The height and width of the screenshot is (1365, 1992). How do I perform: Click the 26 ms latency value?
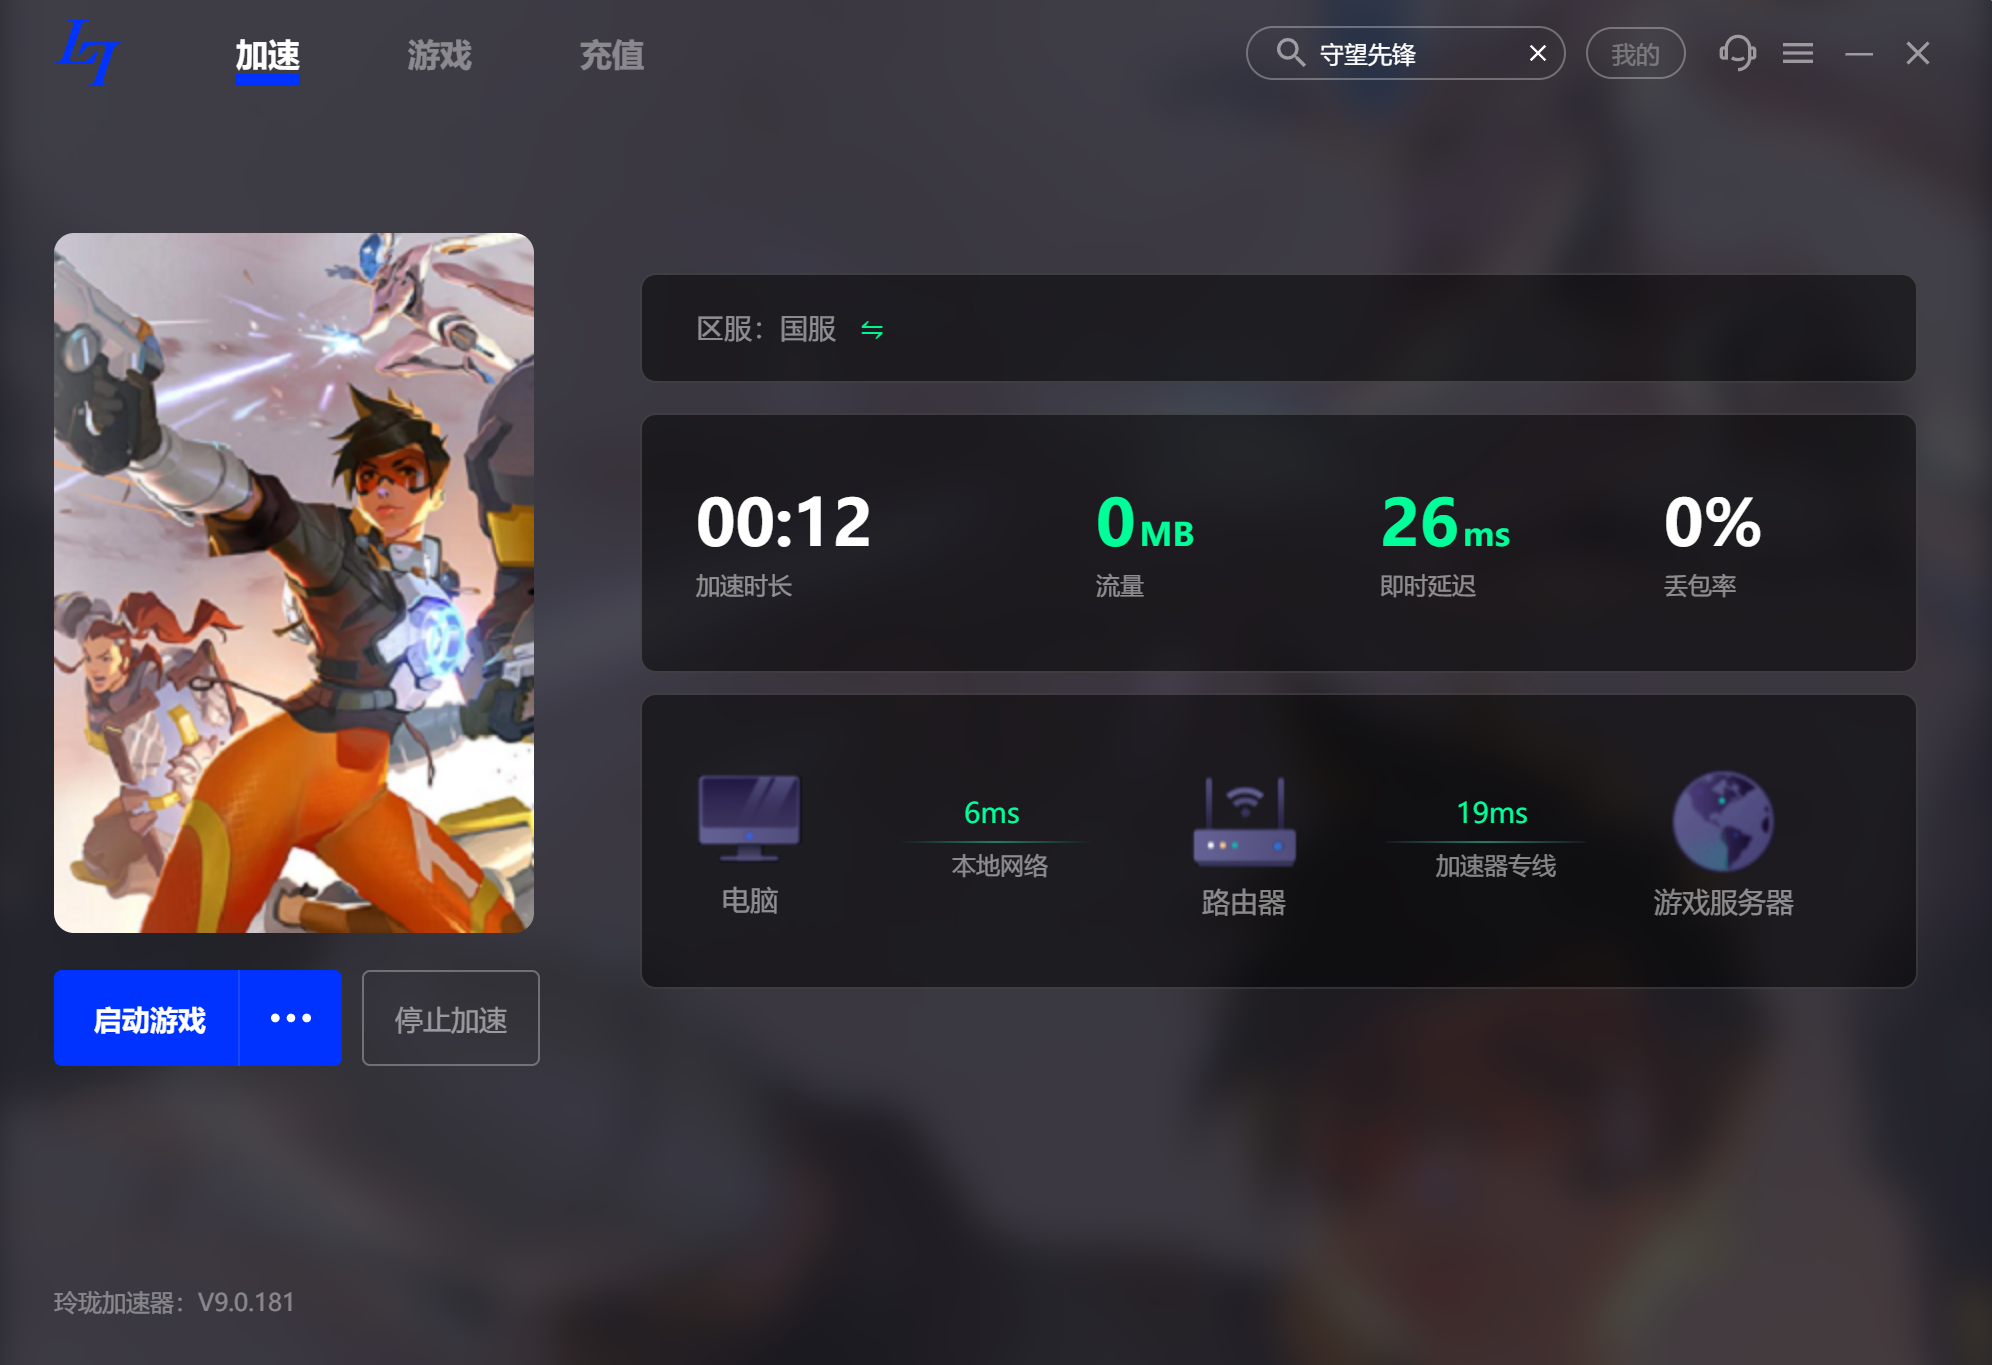(1445, 522)
